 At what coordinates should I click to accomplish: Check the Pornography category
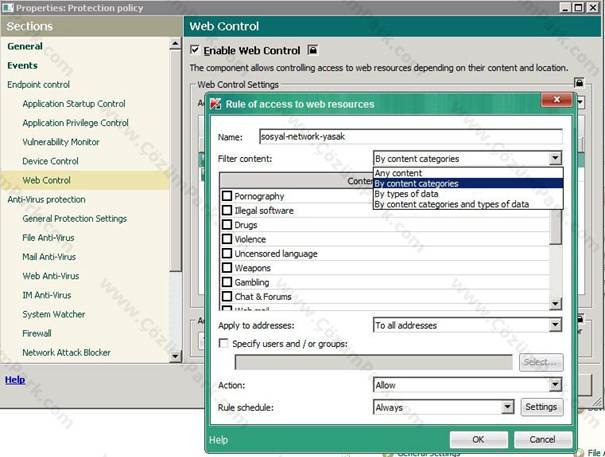pos(227,196)
